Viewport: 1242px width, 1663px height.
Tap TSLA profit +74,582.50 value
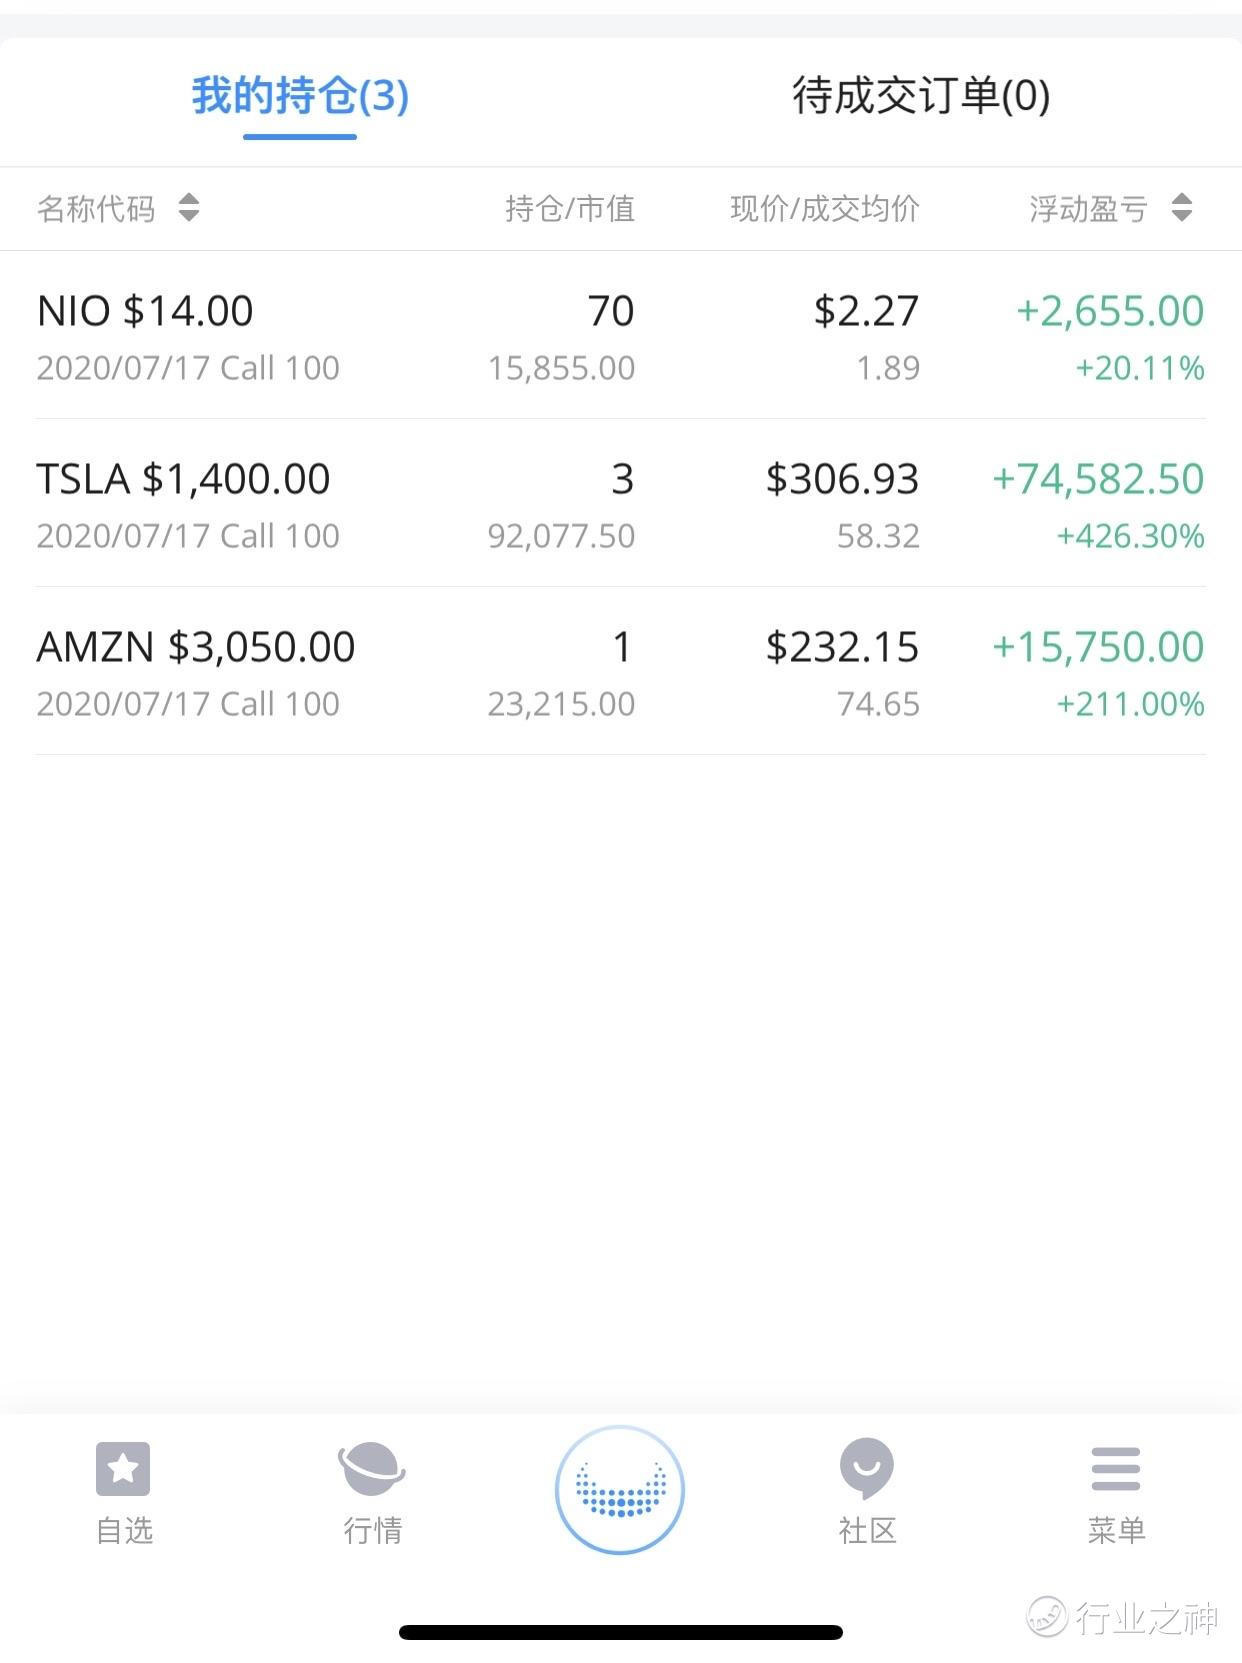pos(1098,479)
